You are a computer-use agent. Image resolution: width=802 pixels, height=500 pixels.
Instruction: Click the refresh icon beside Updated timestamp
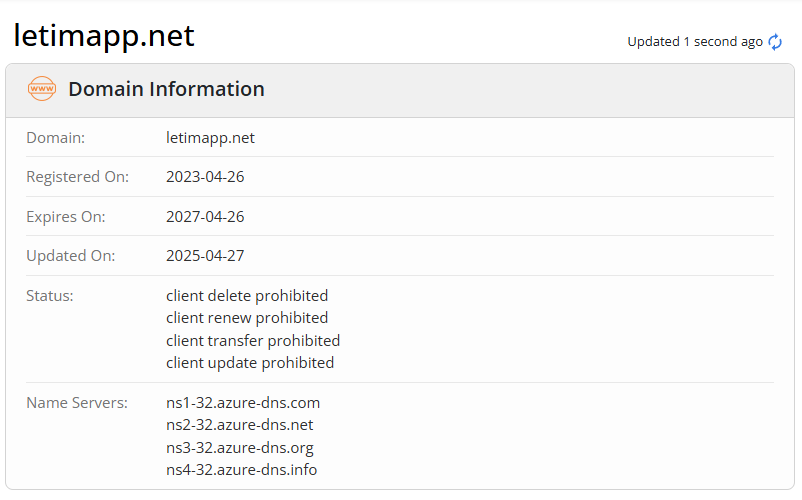click(775, 42)
